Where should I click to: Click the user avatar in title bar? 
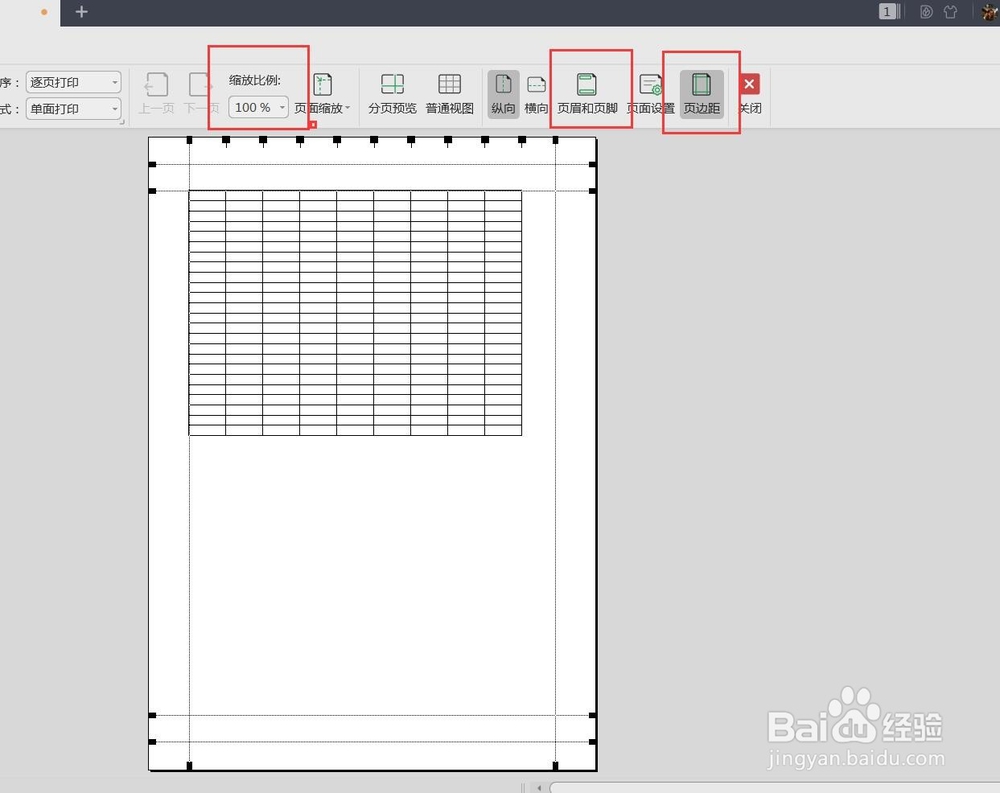tap(990, 11)
